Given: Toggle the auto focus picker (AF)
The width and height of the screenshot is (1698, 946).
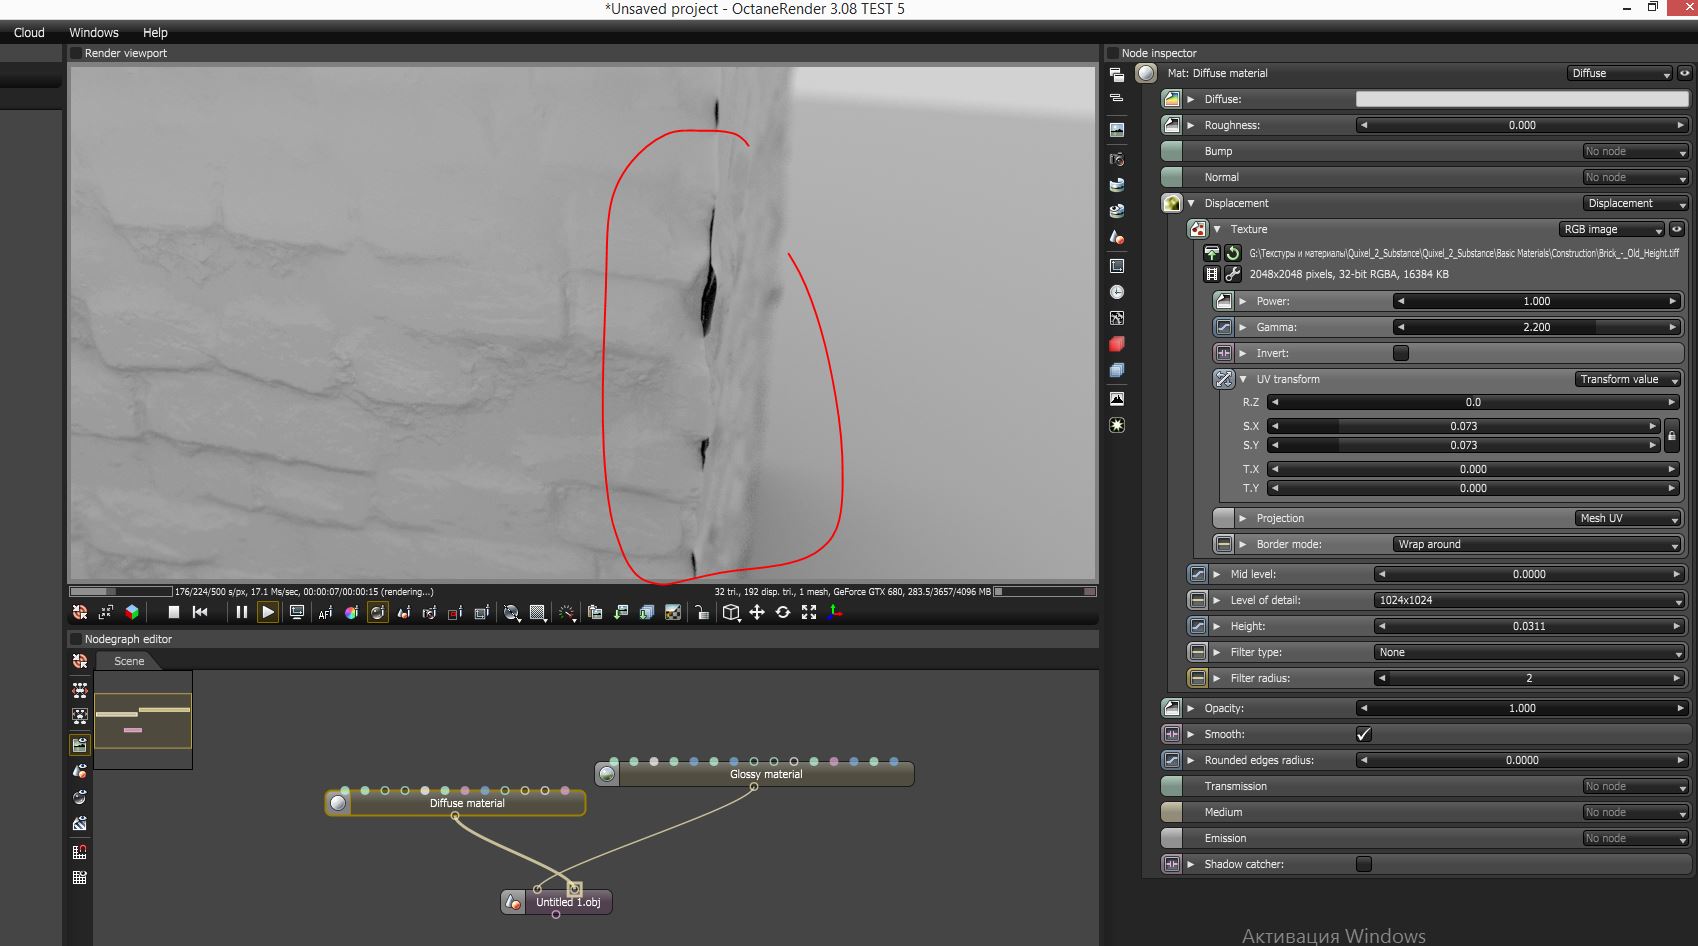Looking at the screenshot, I should 325,613.
